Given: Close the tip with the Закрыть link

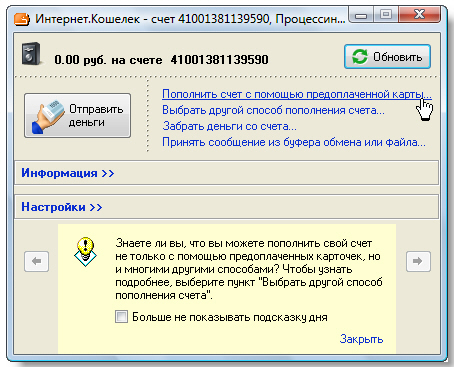Looking at the screenshot, I should click(361, 339).
